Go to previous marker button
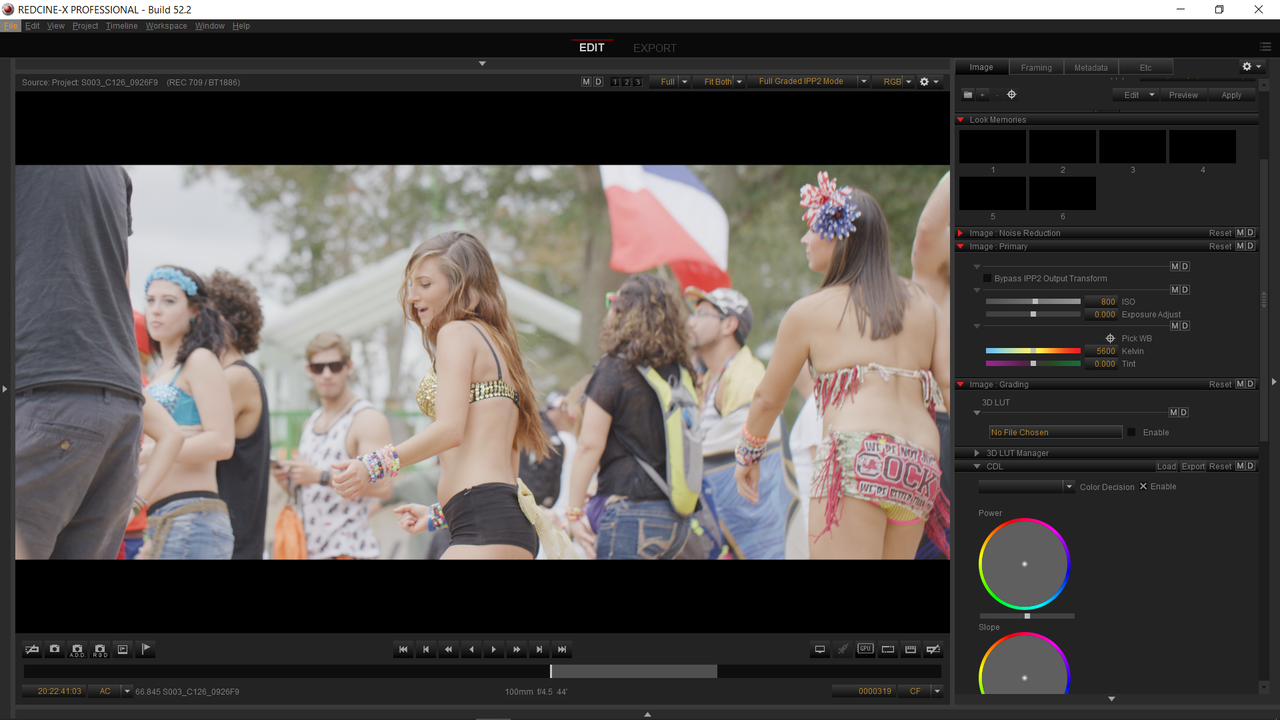This screenshot has height=720, width=1280. pos(426,649)
